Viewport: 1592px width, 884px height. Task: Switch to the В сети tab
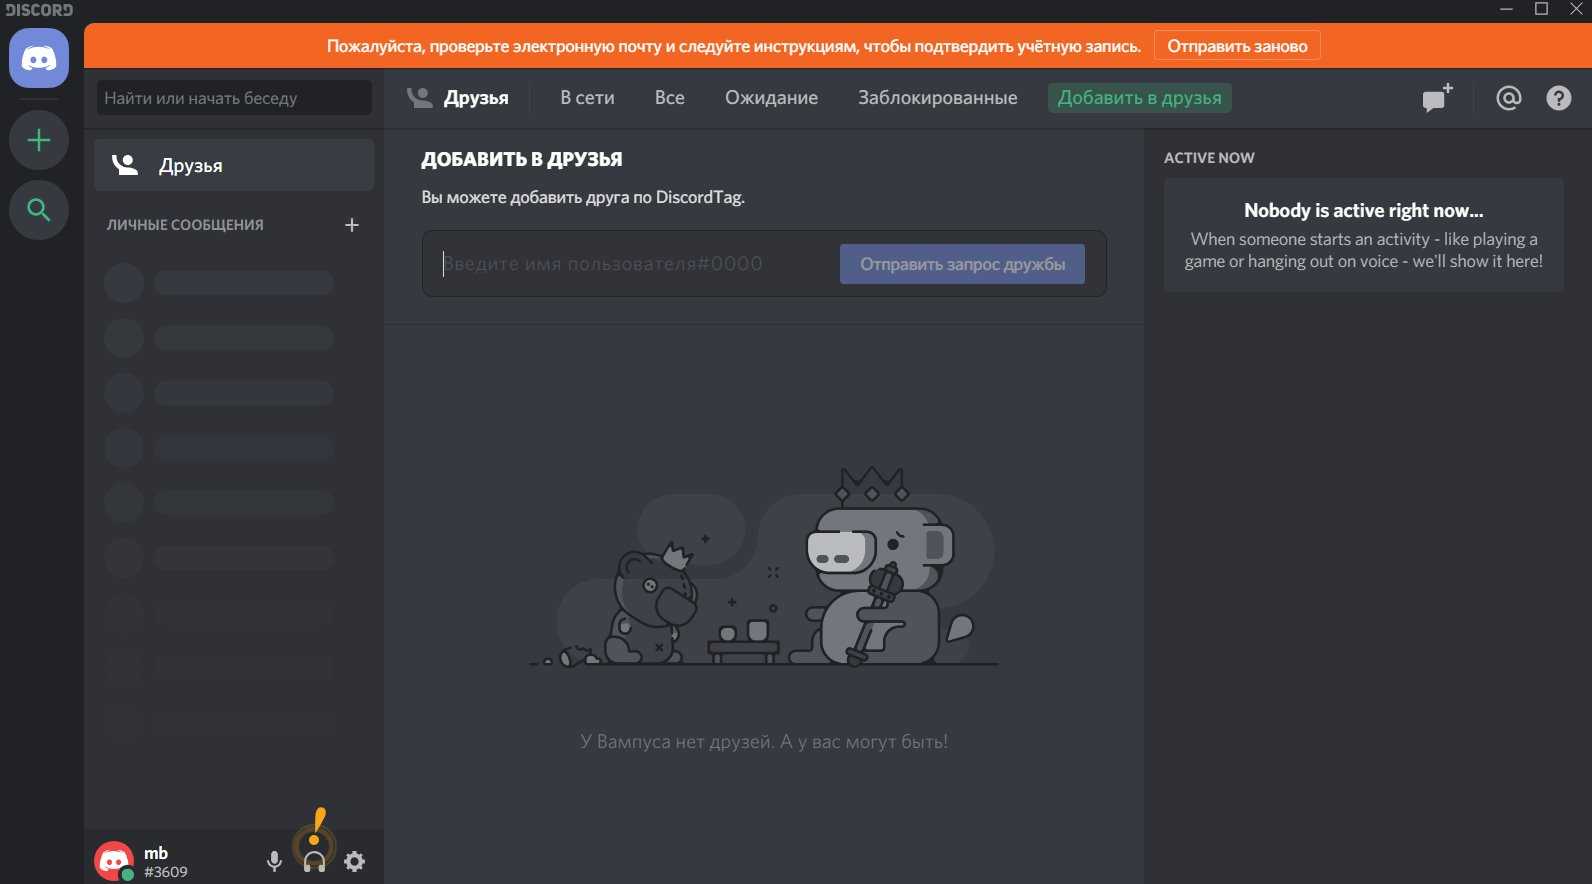587,98
